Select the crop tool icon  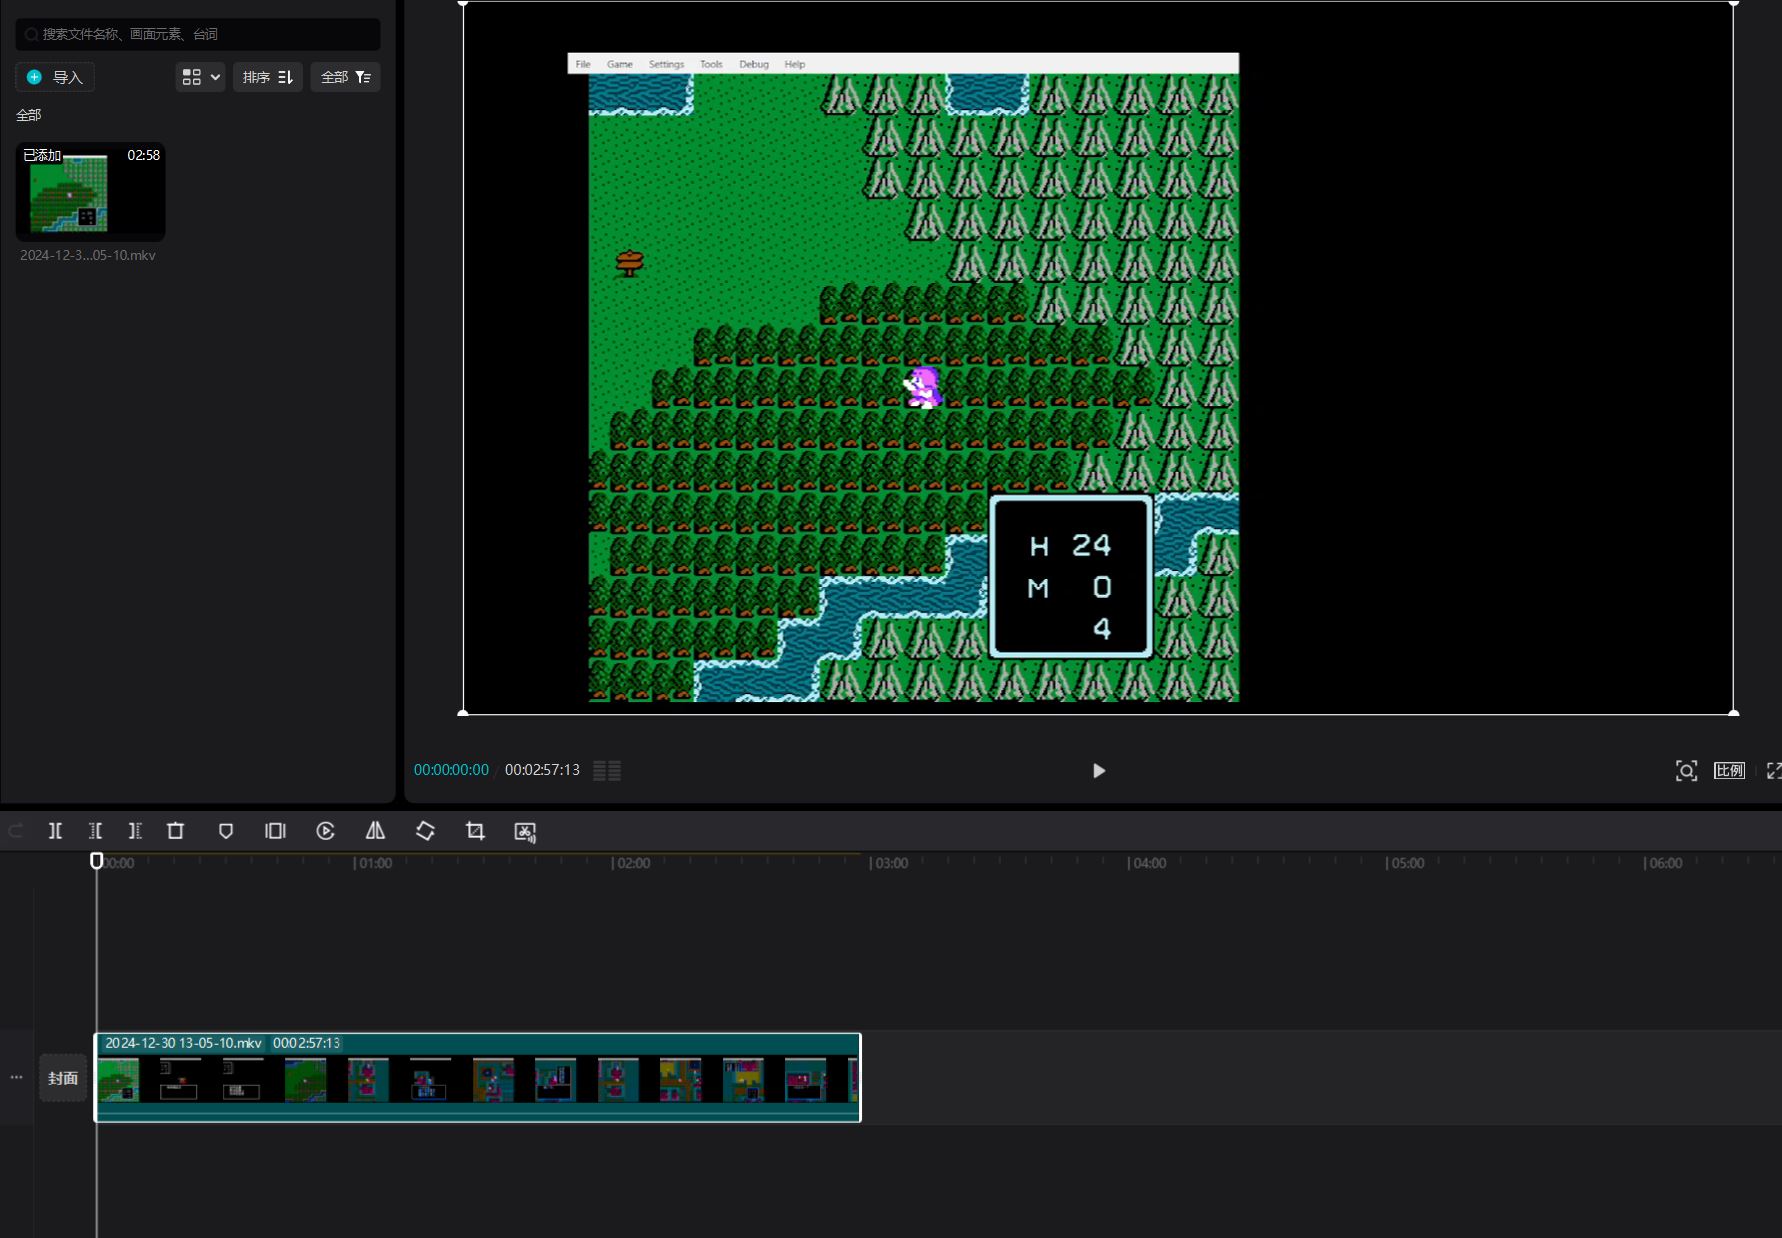click(x=475, y=831)
